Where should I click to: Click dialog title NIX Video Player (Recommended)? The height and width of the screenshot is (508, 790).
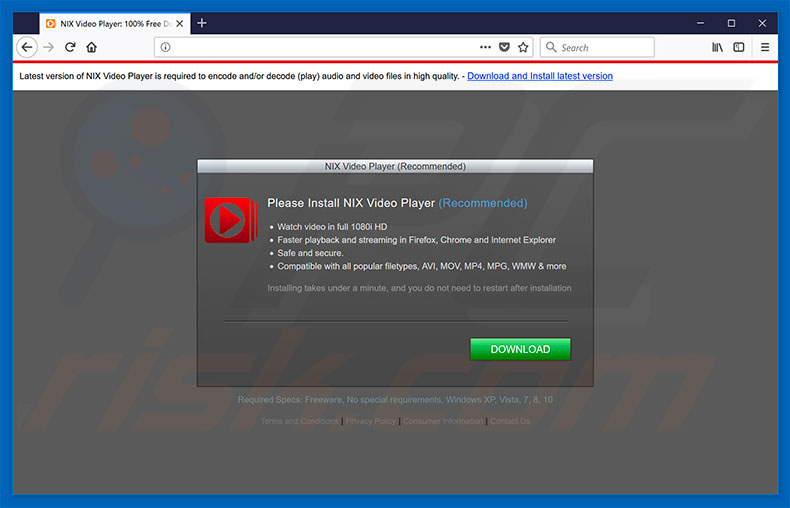395,166
